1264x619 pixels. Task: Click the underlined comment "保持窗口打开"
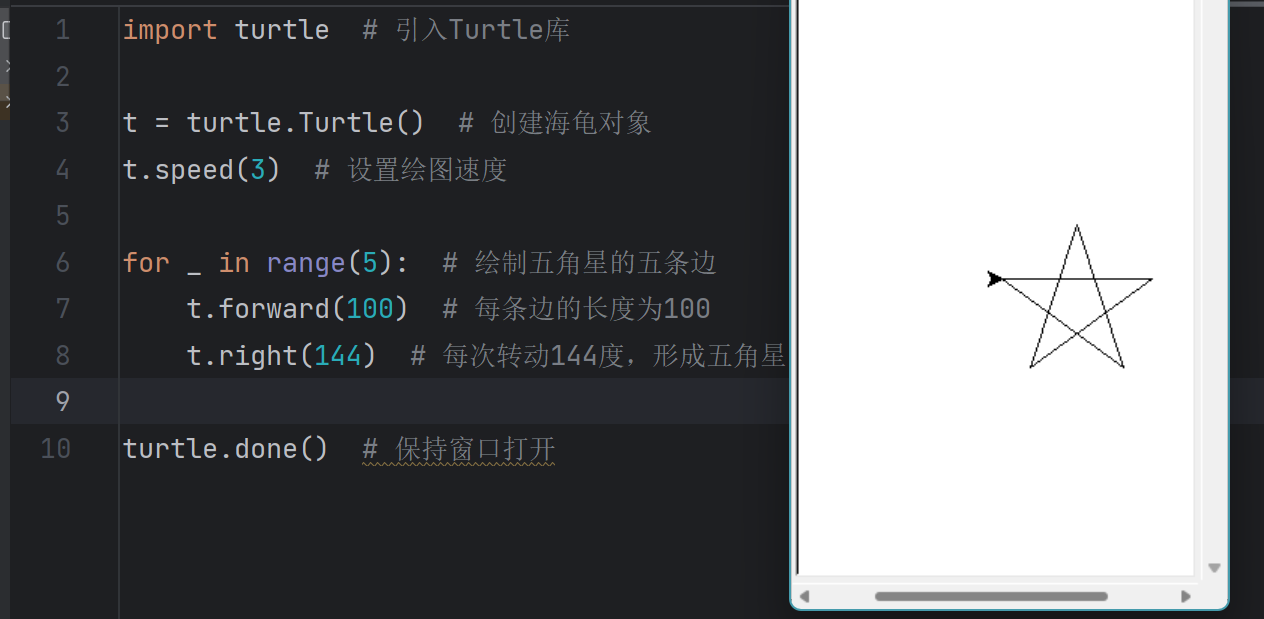click(x=474, y=449)
